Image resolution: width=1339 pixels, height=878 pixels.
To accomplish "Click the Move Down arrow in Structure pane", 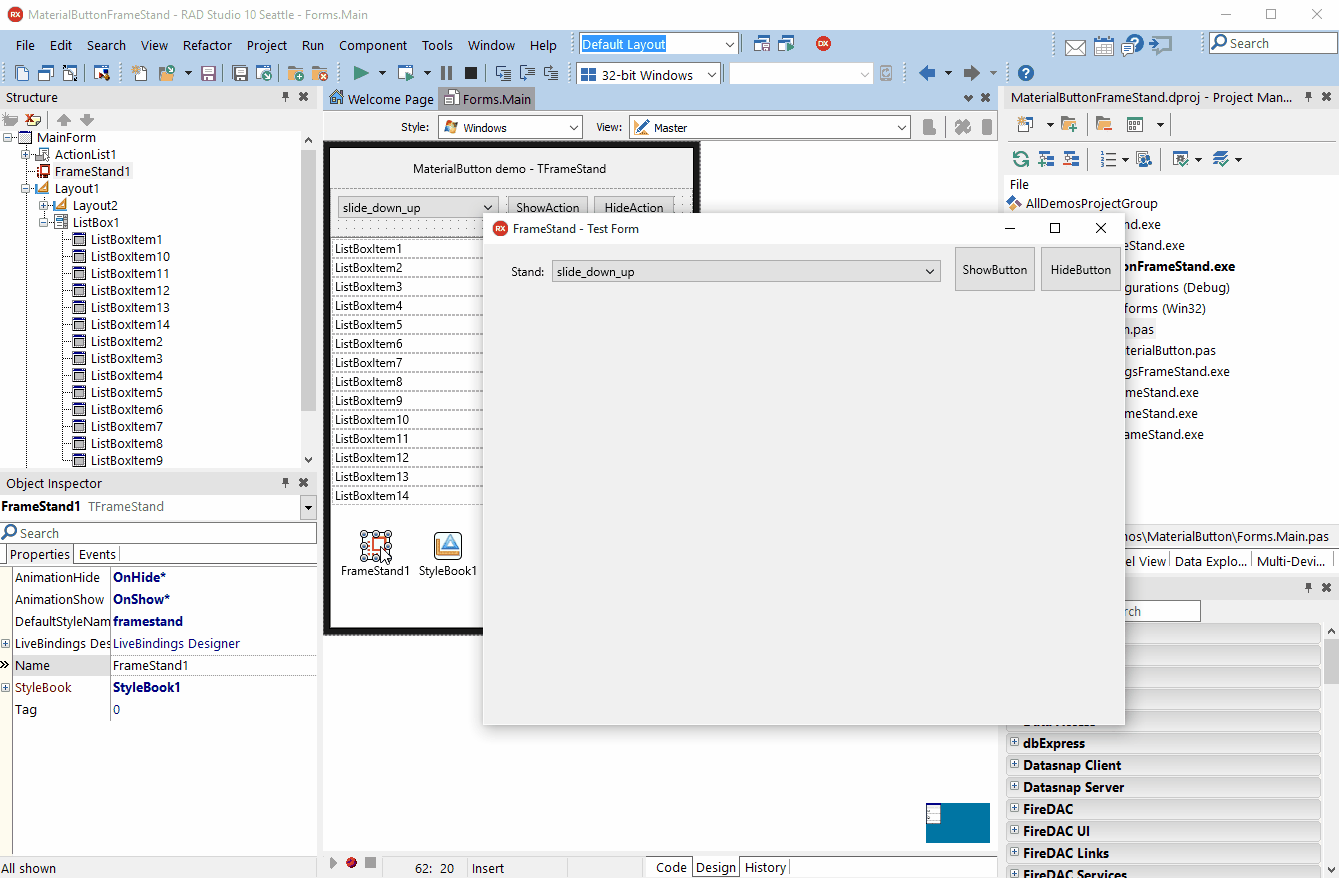I will (86, 120).
